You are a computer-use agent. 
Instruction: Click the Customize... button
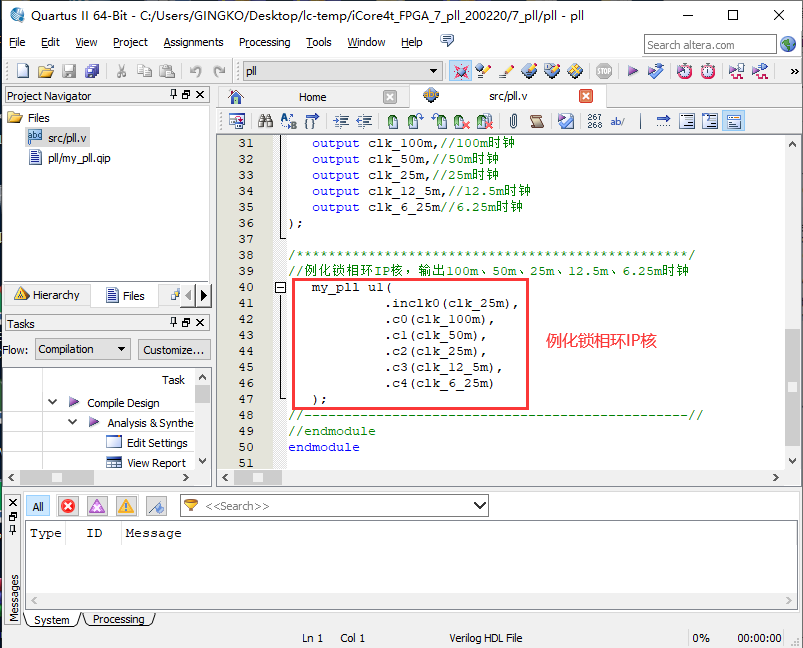point(173,349)
